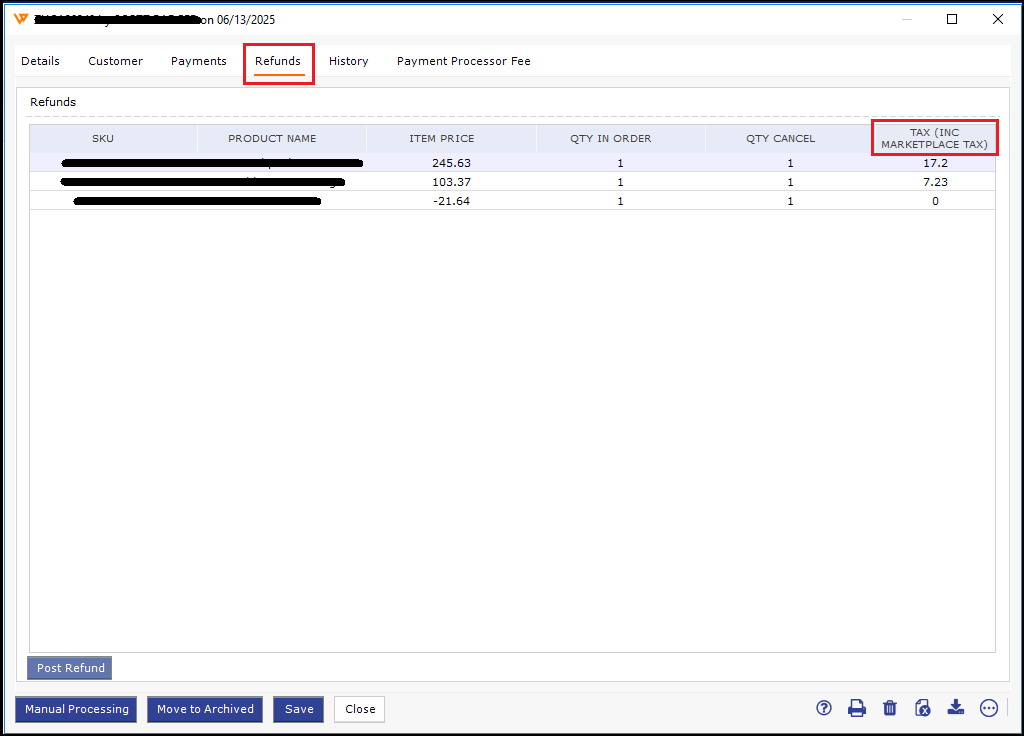Image resolution: width=1024 pixels, height=736 pixels.
Task: Switch to the Details tab
Action: click(41, 61)
